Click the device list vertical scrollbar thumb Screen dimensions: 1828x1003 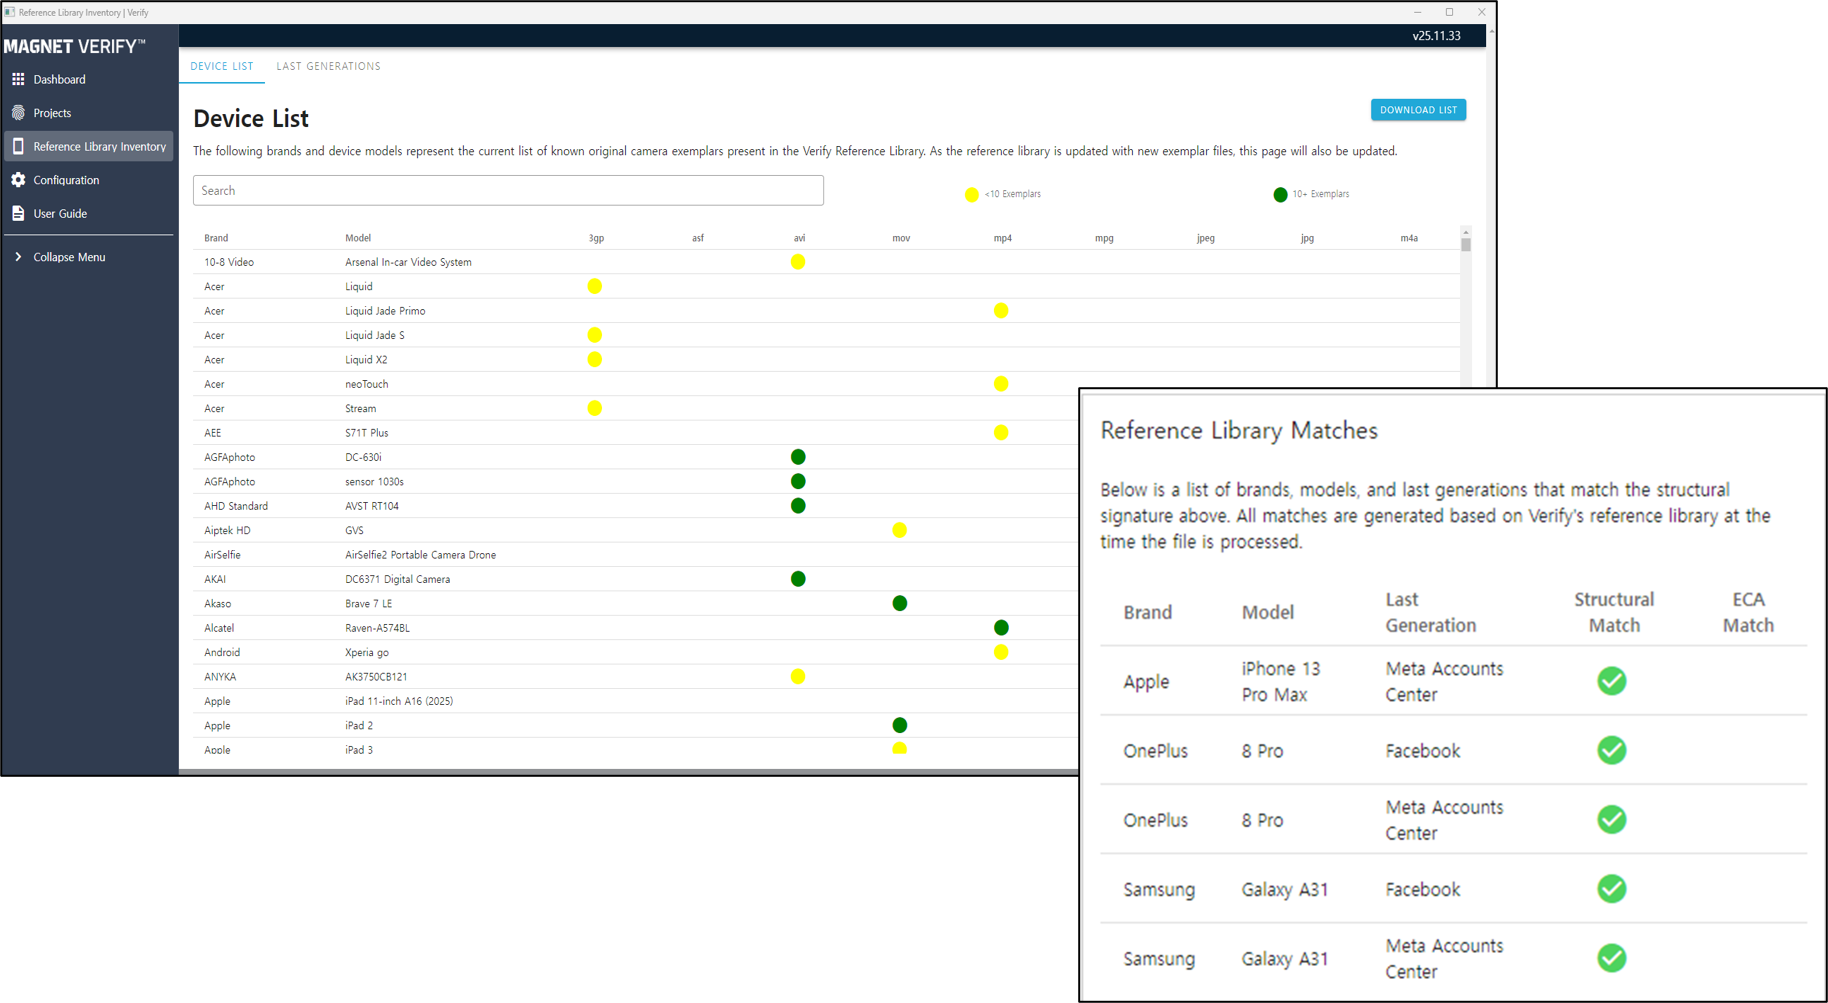(x=1466, y=244)
